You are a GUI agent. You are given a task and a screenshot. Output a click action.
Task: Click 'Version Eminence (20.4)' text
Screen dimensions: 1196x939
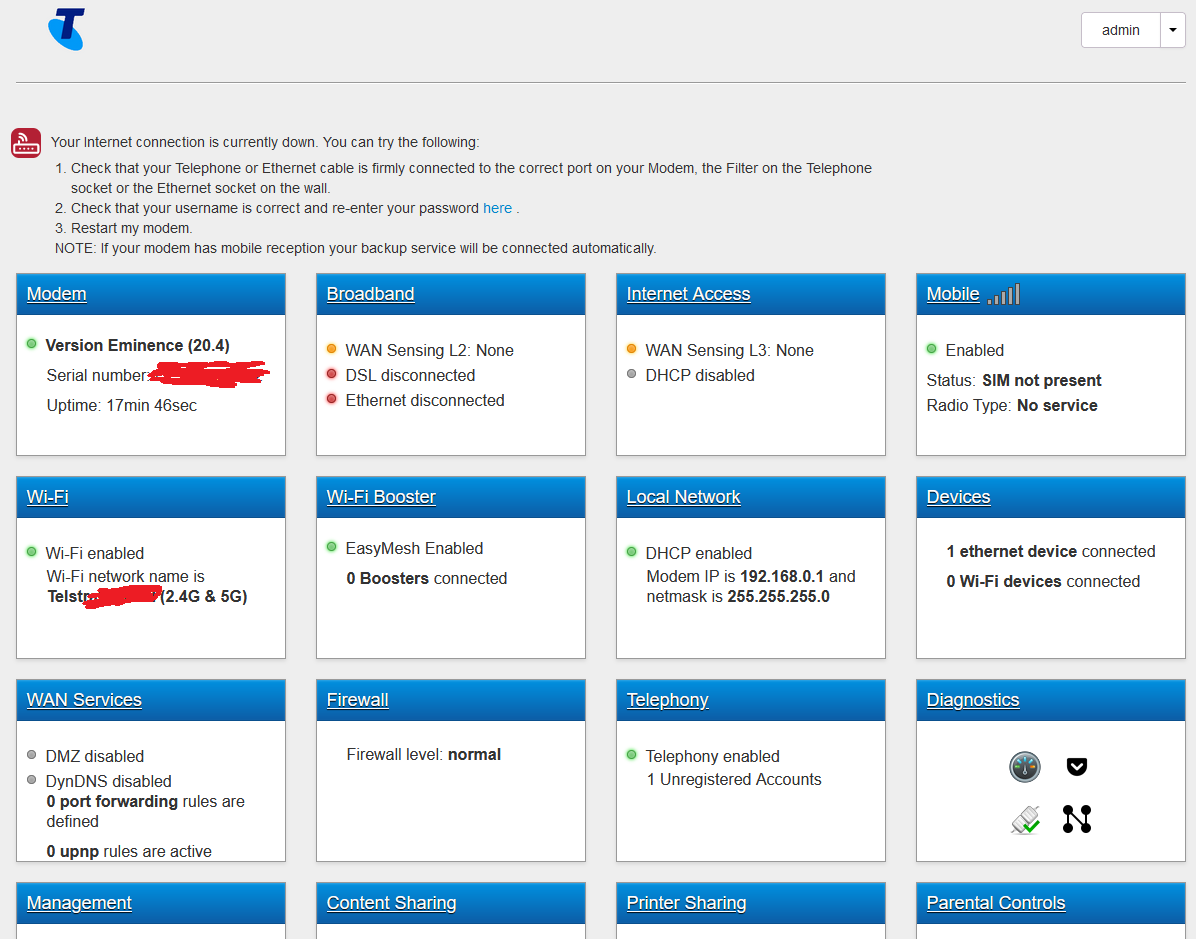coord(137,346)
